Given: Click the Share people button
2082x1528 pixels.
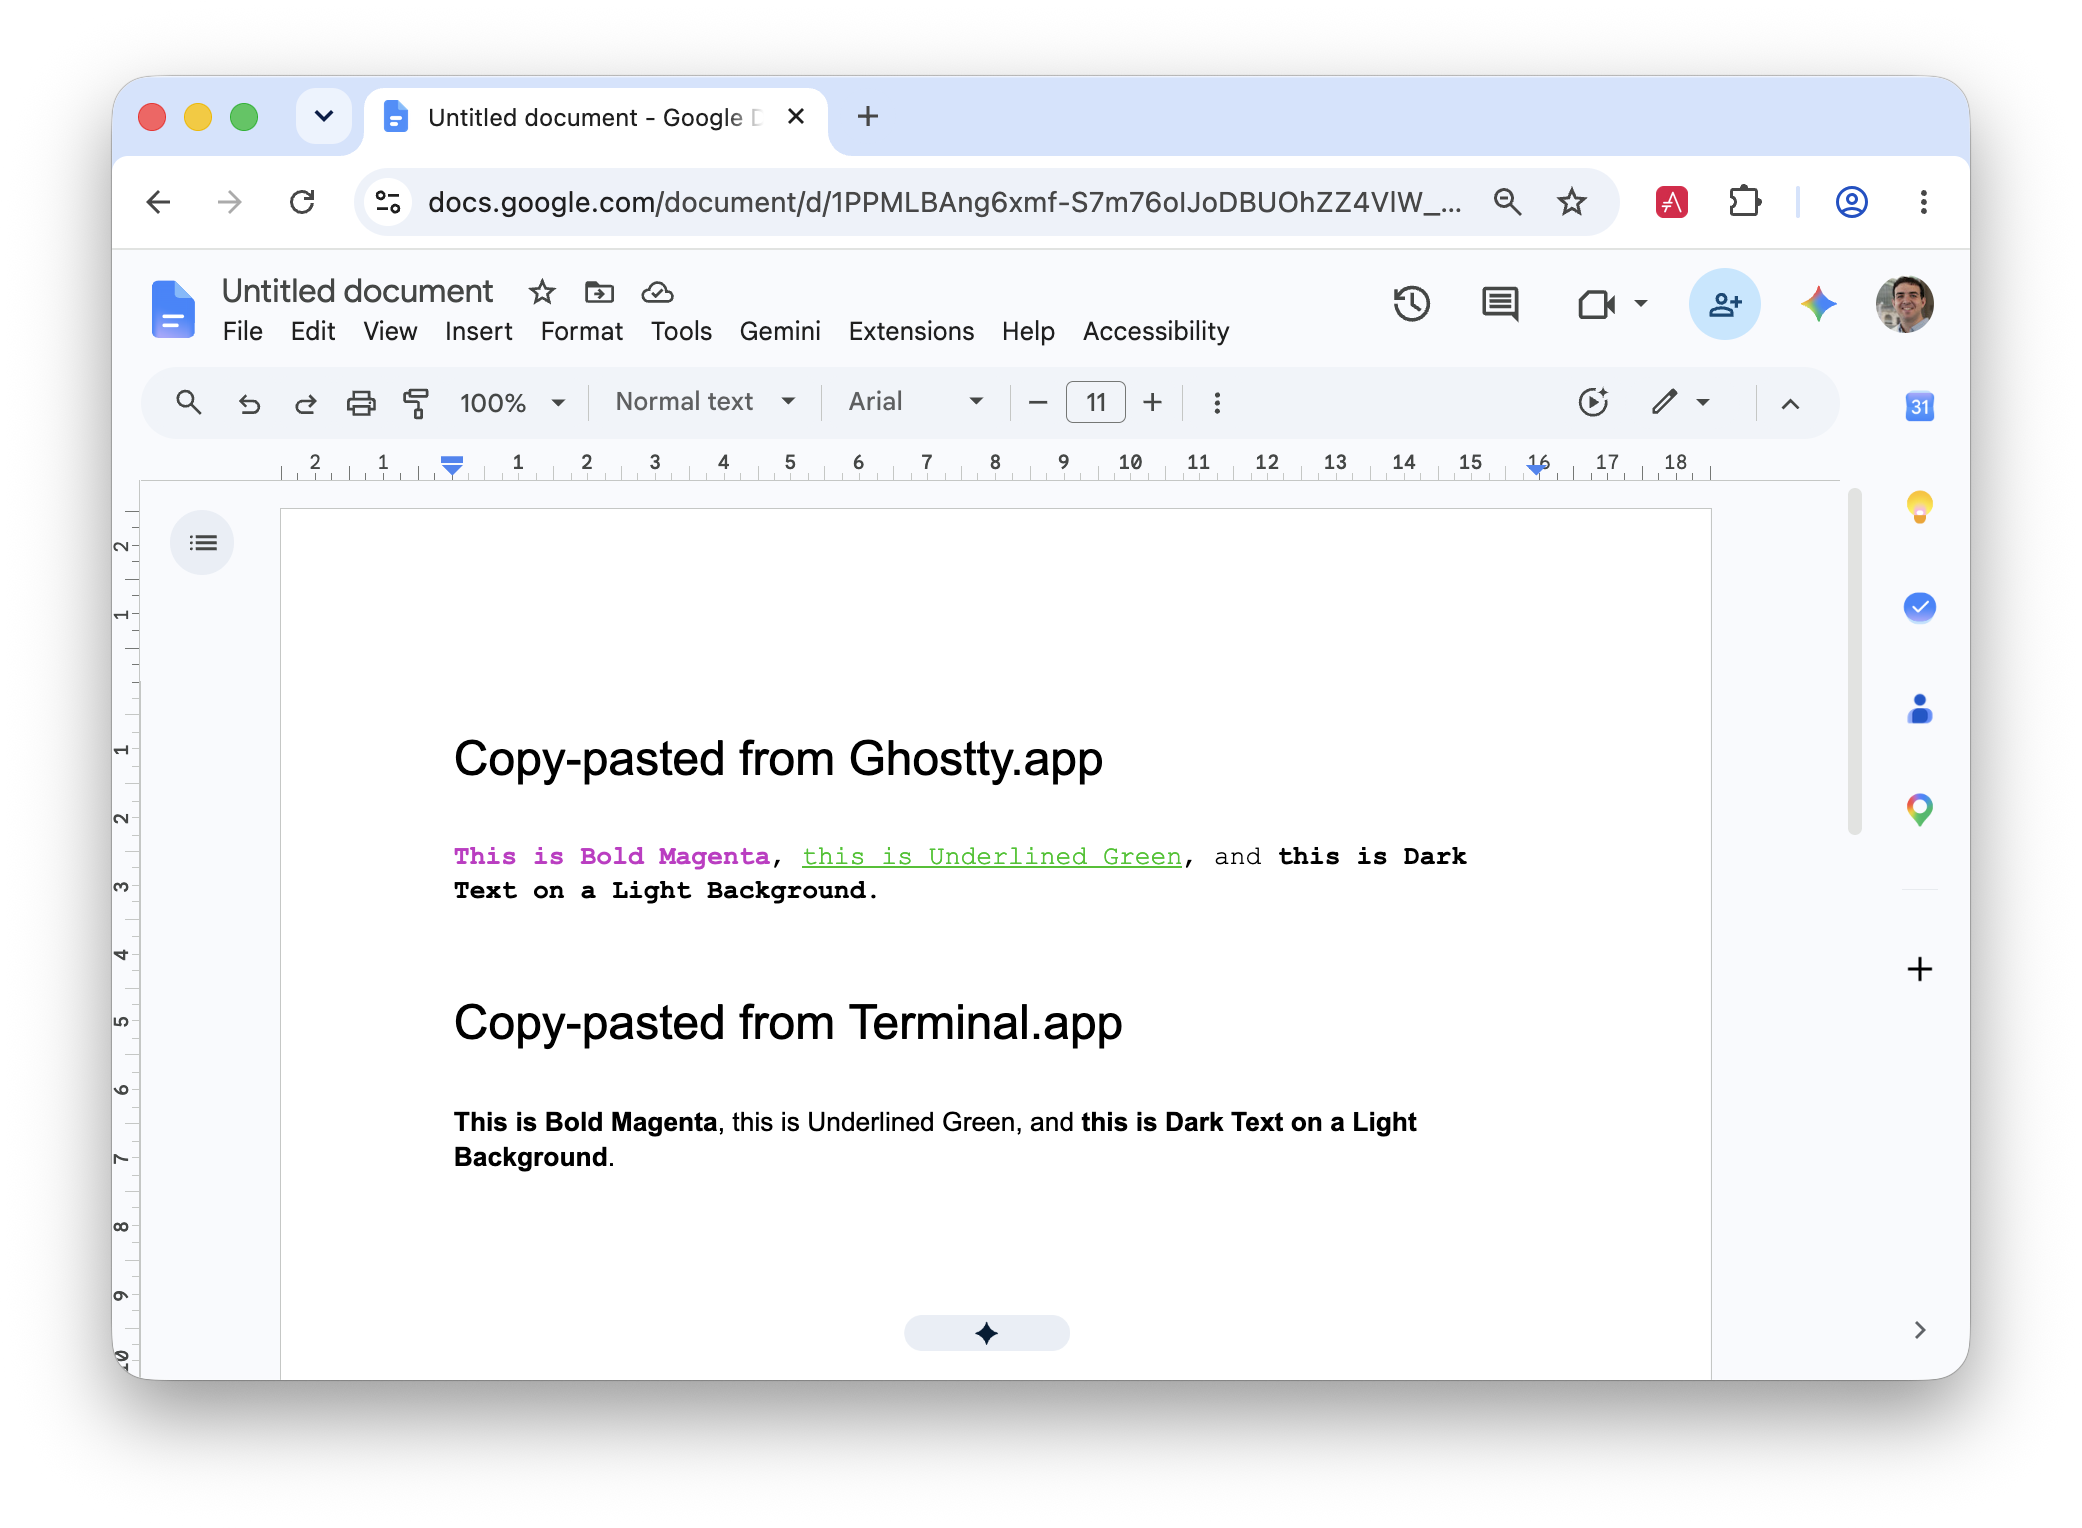Looking at the screenshot, I should point(1724,304).
